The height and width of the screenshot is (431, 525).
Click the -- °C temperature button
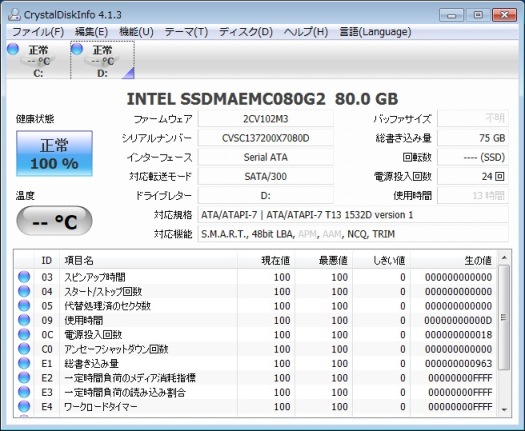[54, 221]
